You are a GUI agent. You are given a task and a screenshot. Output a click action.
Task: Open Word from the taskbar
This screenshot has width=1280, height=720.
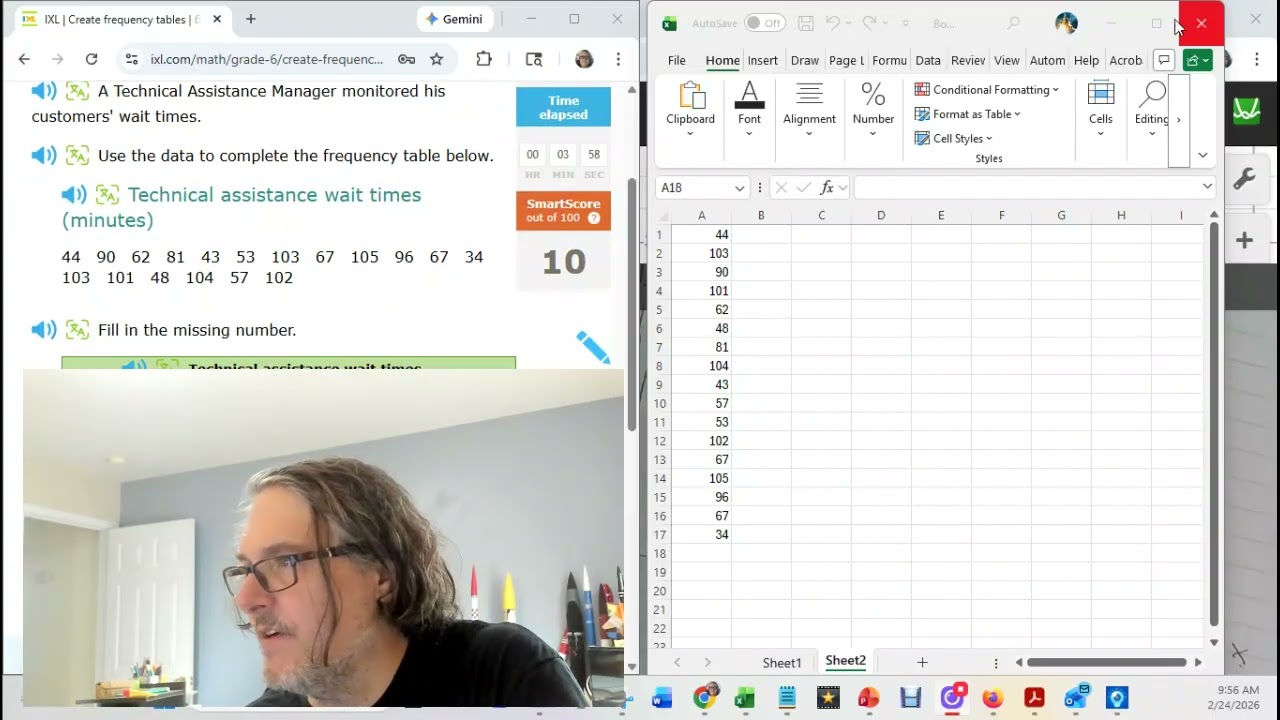click(662, 698)
